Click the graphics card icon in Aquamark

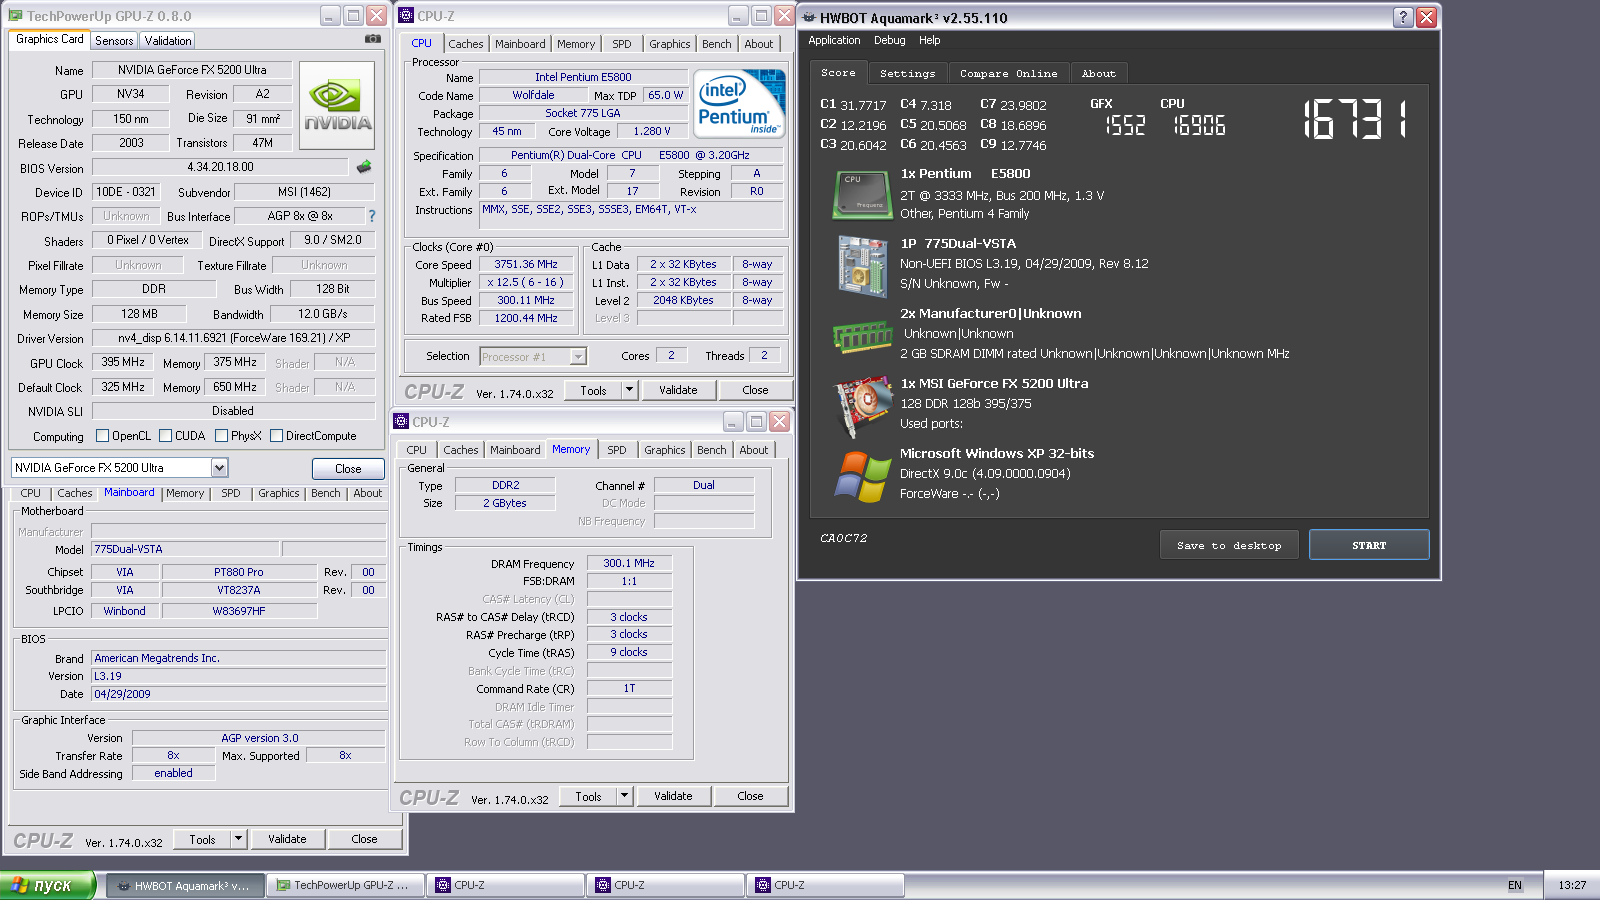(x=862, y=406)
